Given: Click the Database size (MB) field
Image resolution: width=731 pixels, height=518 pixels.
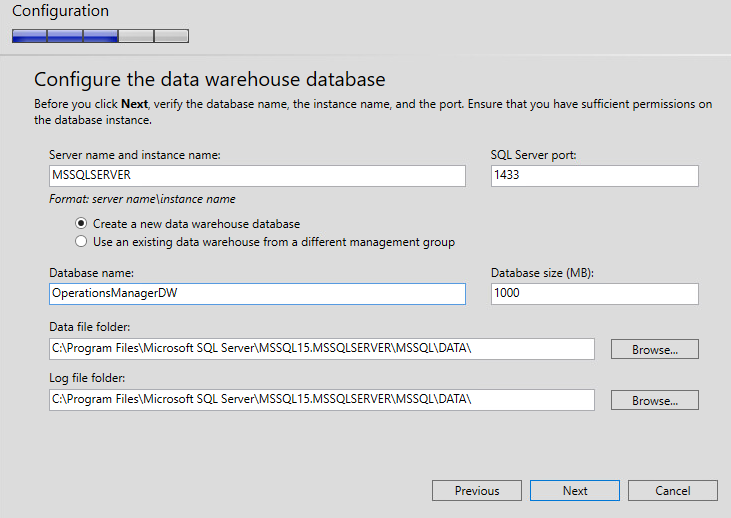Looking at the screenshot, I should [594, 294].
